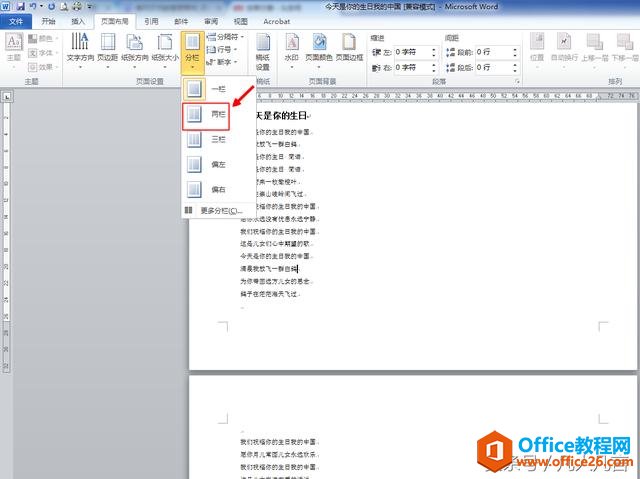
Task: Click the 页面边框 page borders icon
Action: [x=350, y=48]
